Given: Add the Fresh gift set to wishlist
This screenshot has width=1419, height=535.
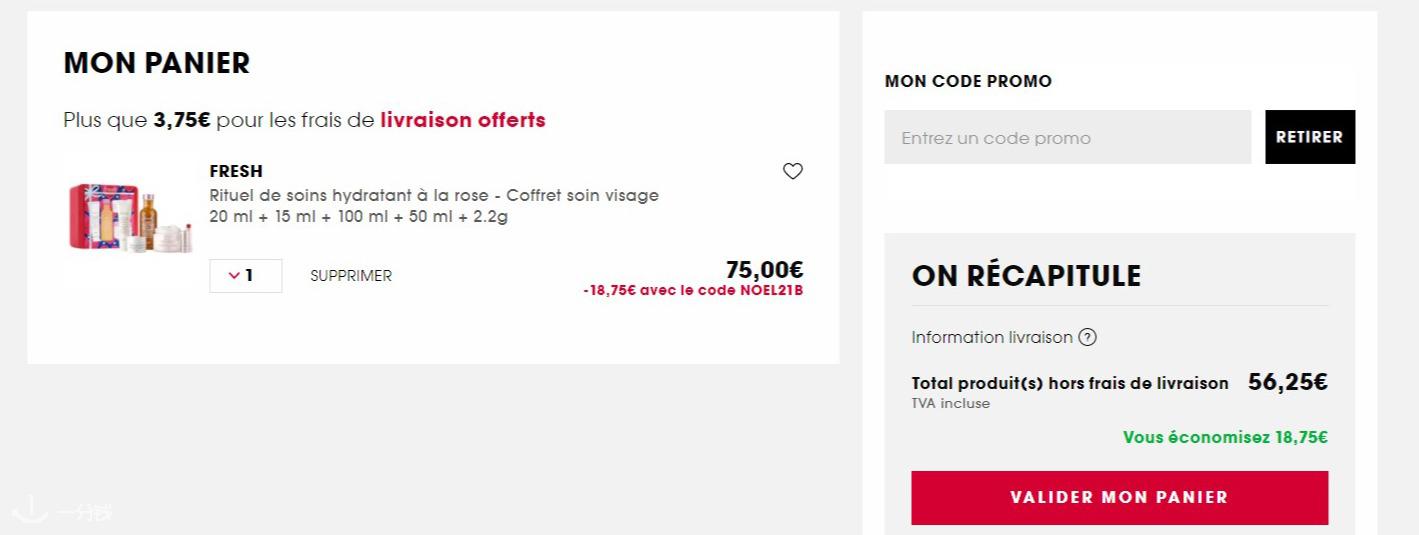Looking at the screenshot, I should (x=792, y=171).
